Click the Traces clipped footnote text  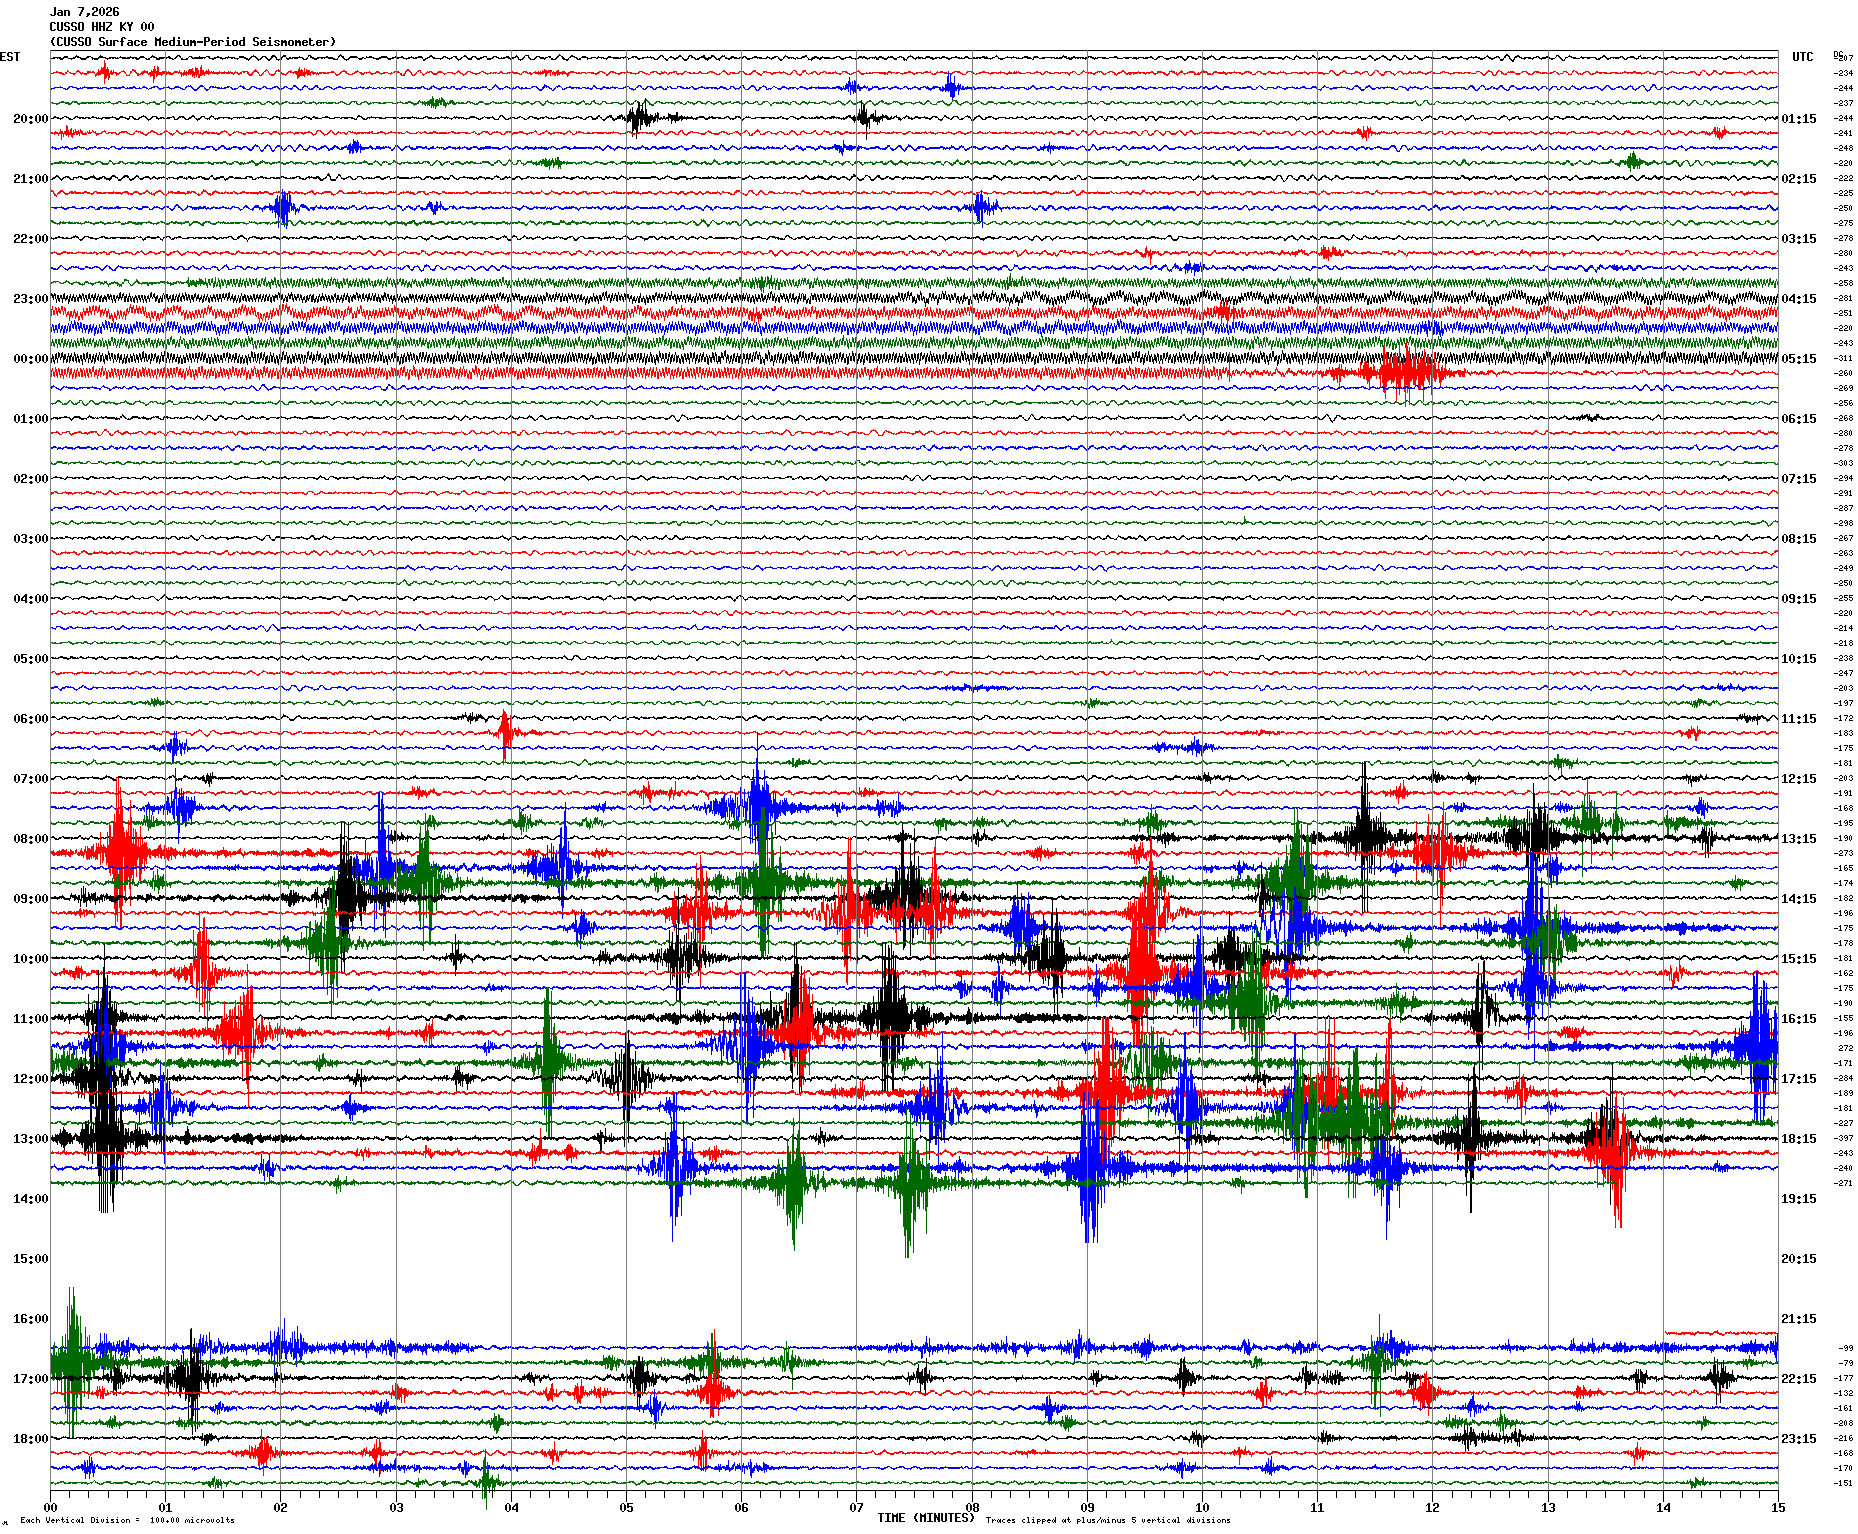1108,1520
